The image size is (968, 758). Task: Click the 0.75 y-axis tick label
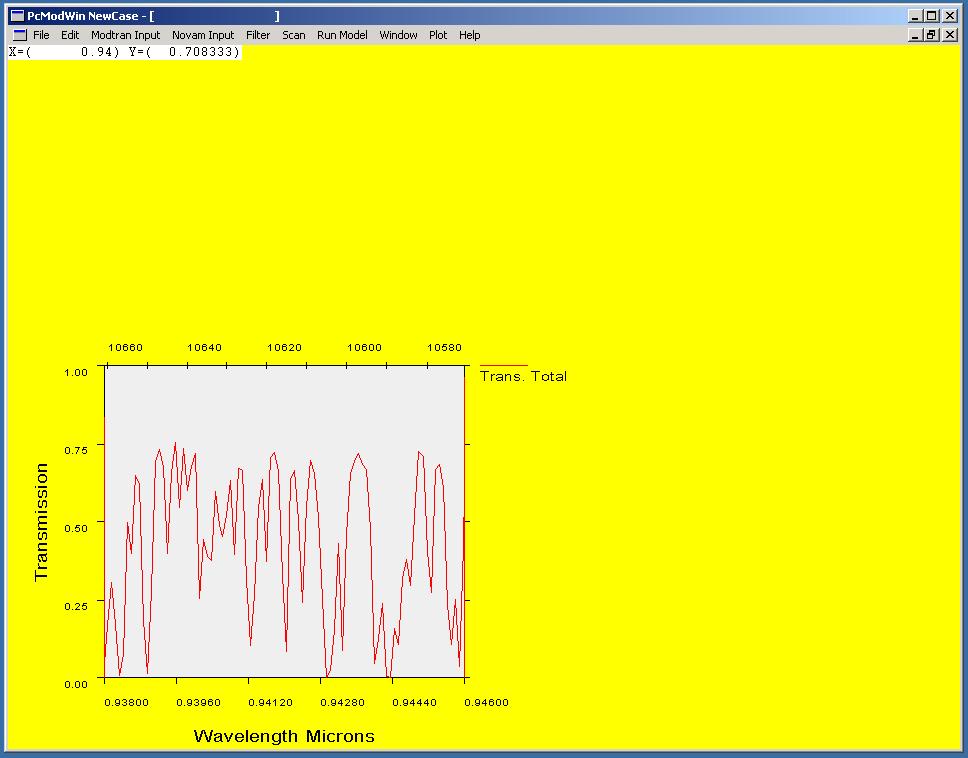click(76, 450)
